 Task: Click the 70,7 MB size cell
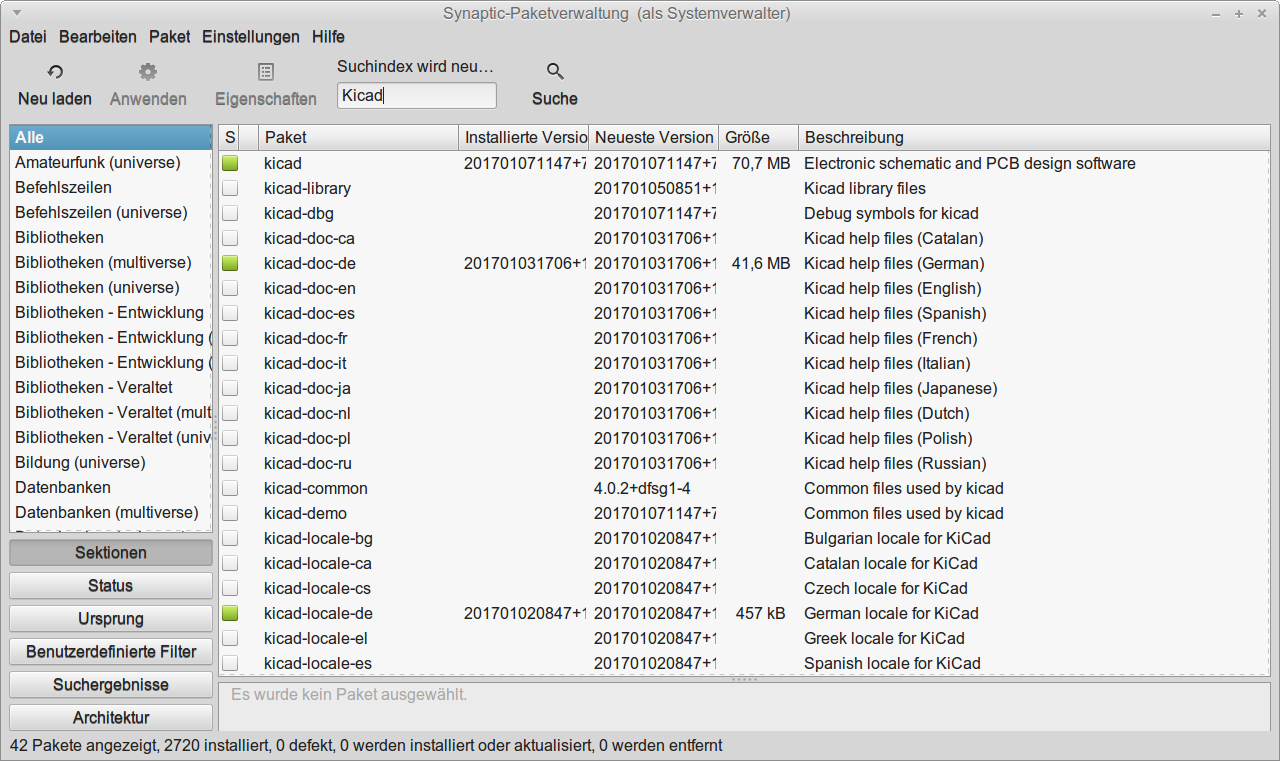tap(761, 163)
